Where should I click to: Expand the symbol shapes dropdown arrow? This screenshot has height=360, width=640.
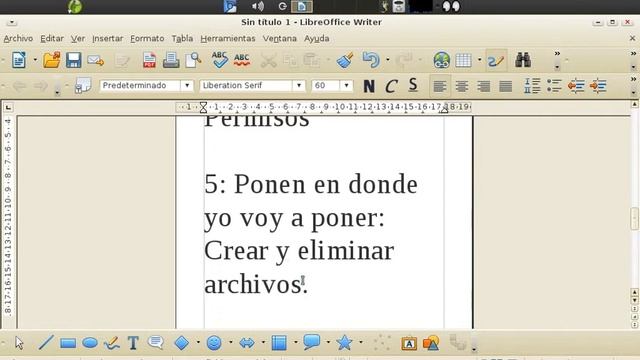pyautogui.click(x=231, y=342)
